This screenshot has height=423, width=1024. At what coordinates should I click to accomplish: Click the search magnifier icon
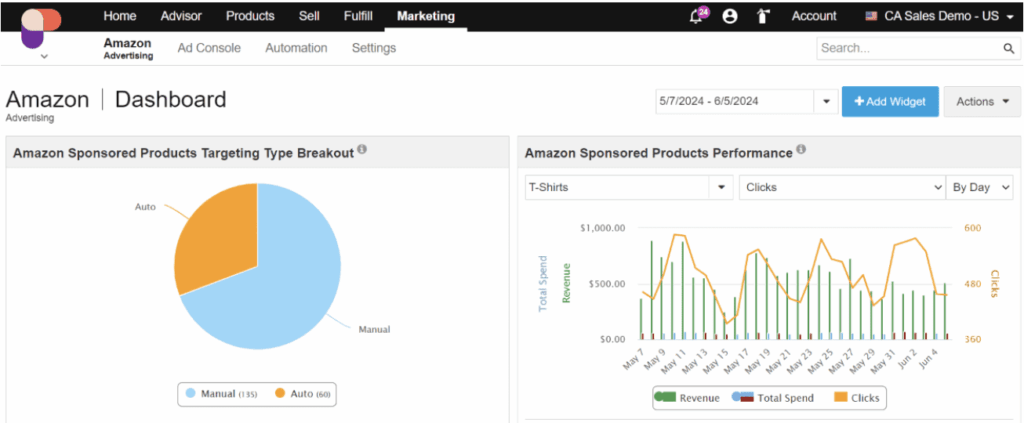click(1009, 48)
